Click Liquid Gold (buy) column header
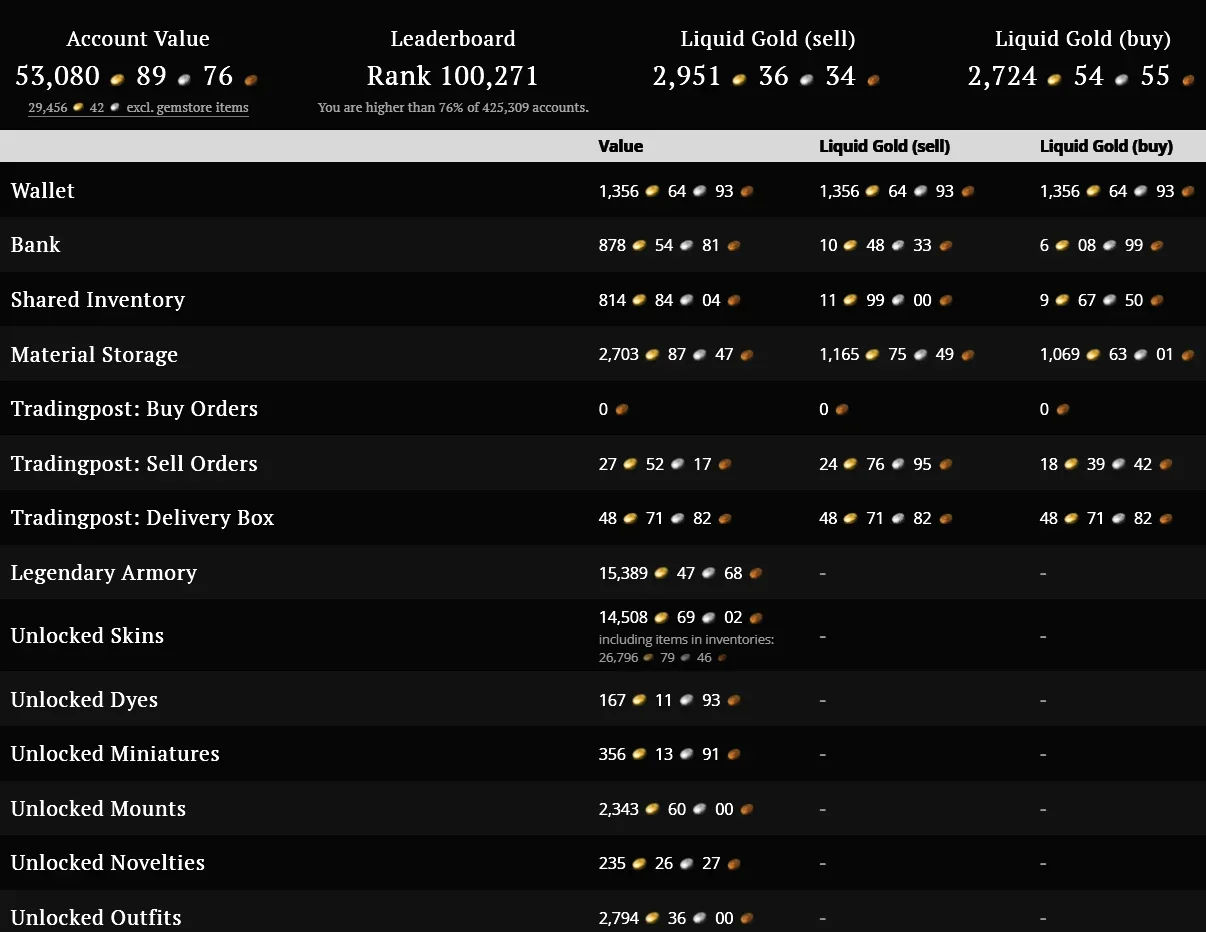This screenshot has height=932, width=1206. (x=1107, y=146)
